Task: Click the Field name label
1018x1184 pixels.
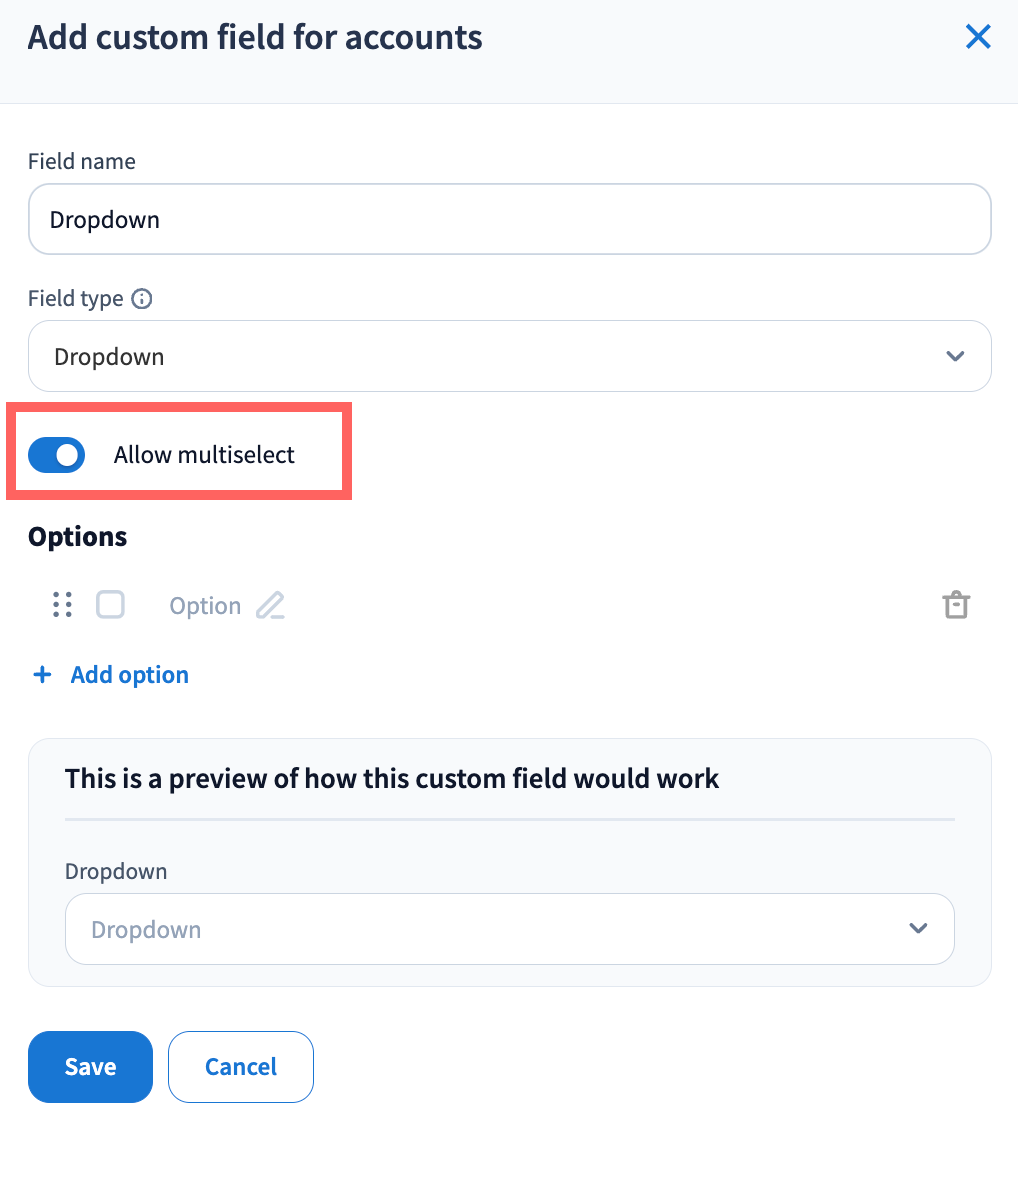Action: tap(82, 162)
